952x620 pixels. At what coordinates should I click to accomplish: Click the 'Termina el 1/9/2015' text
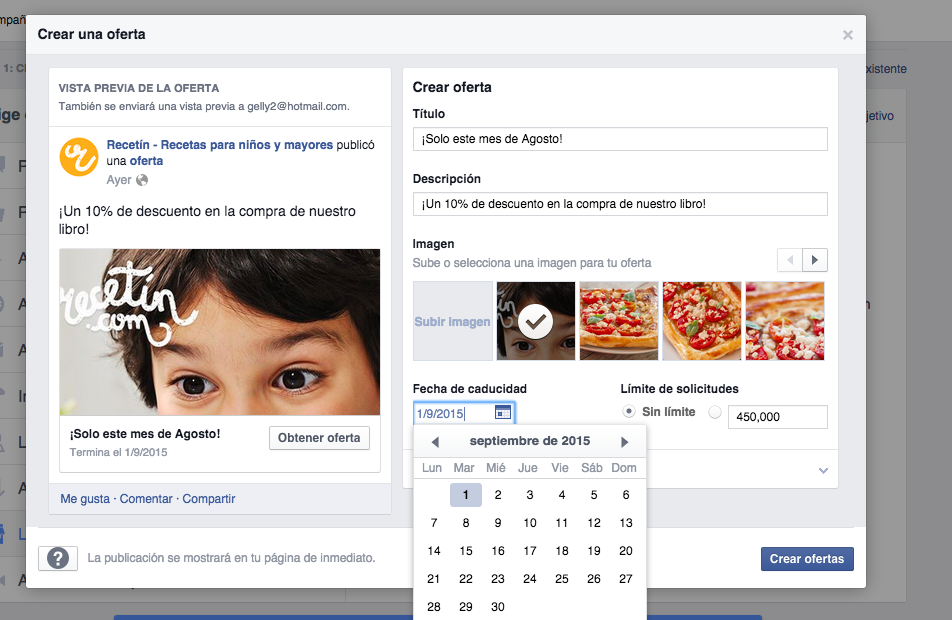(118, 452)
